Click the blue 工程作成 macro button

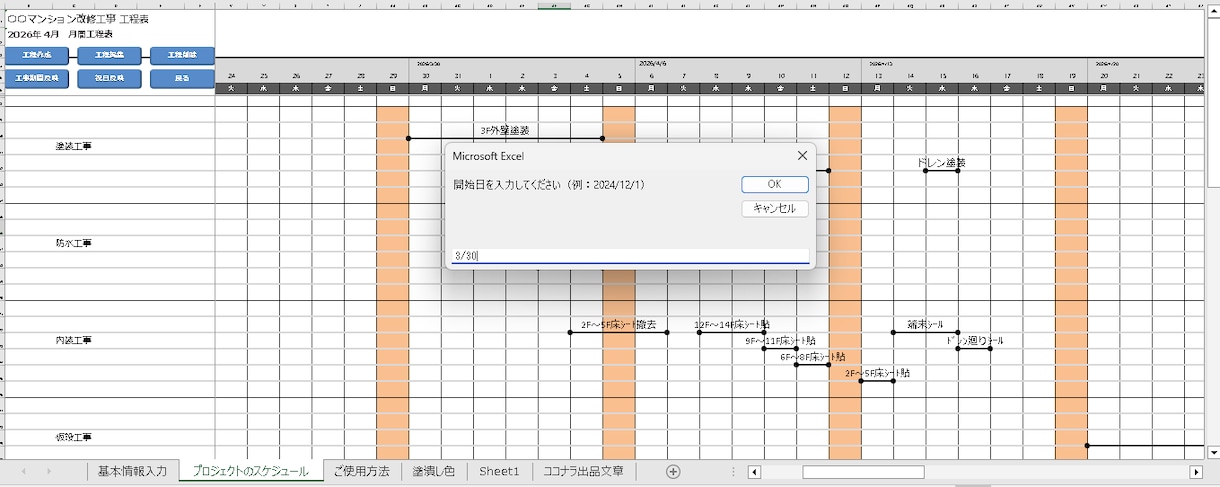(36, 55)
